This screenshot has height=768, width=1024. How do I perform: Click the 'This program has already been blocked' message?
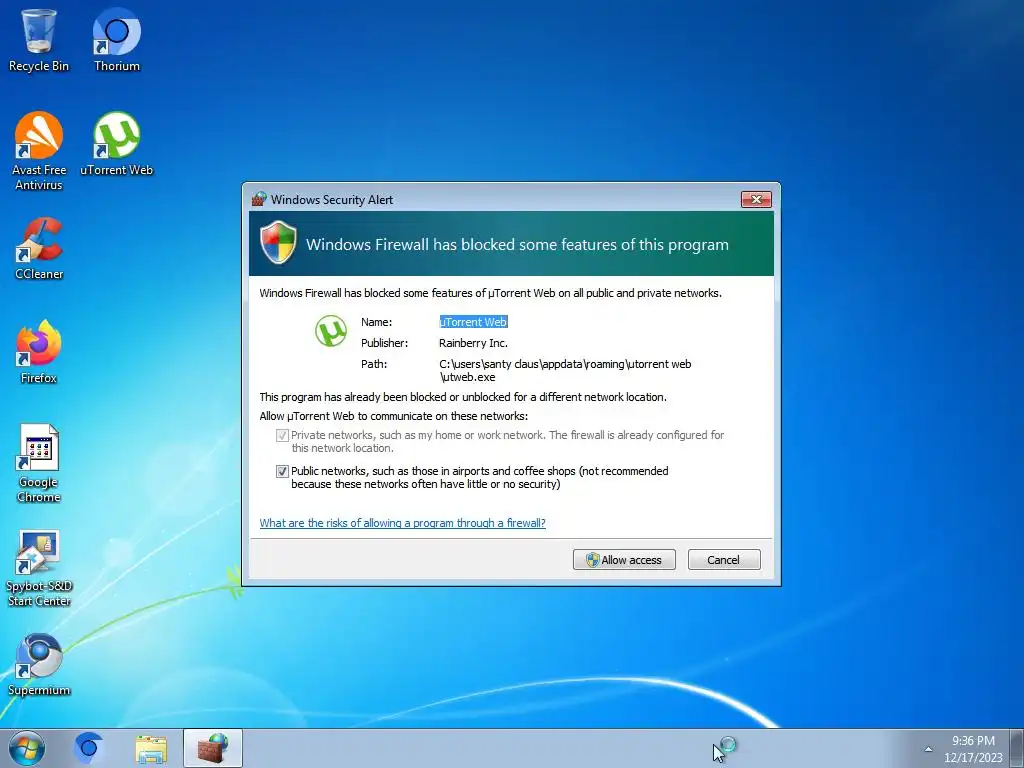[x=463, y=397]
